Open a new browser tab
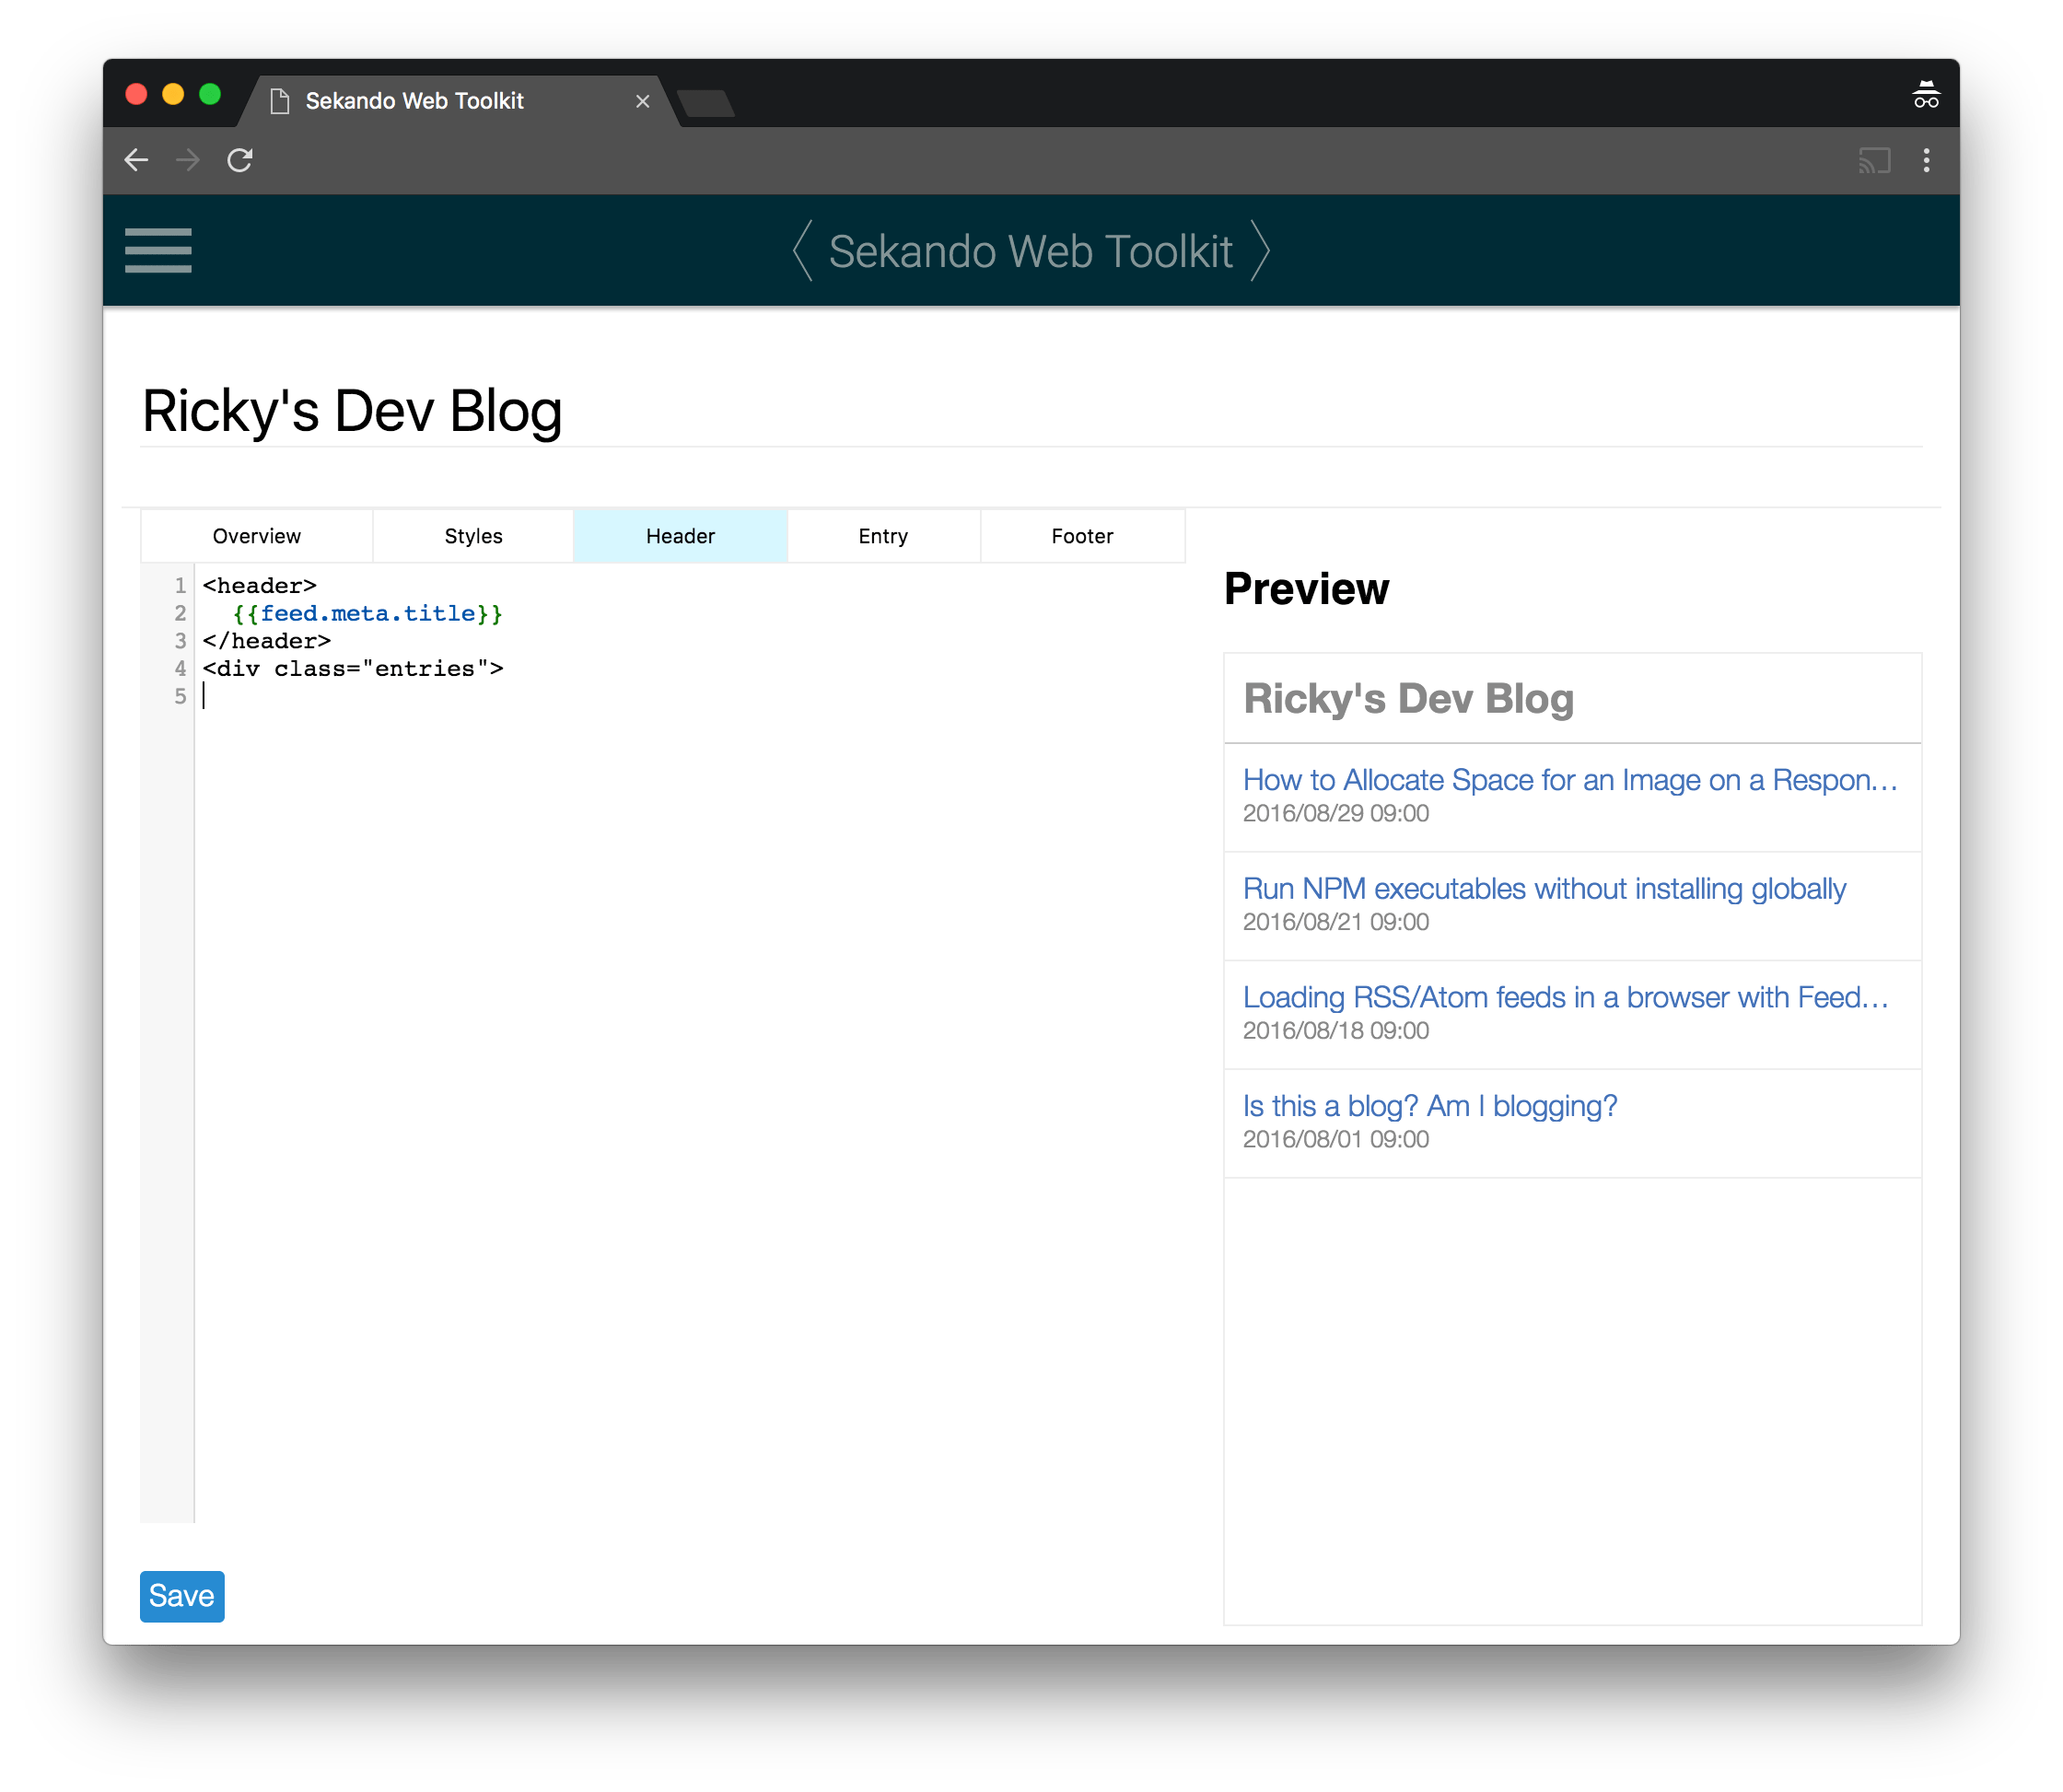The height and width of the screenshot is (1792, 2063). [706, 103]
